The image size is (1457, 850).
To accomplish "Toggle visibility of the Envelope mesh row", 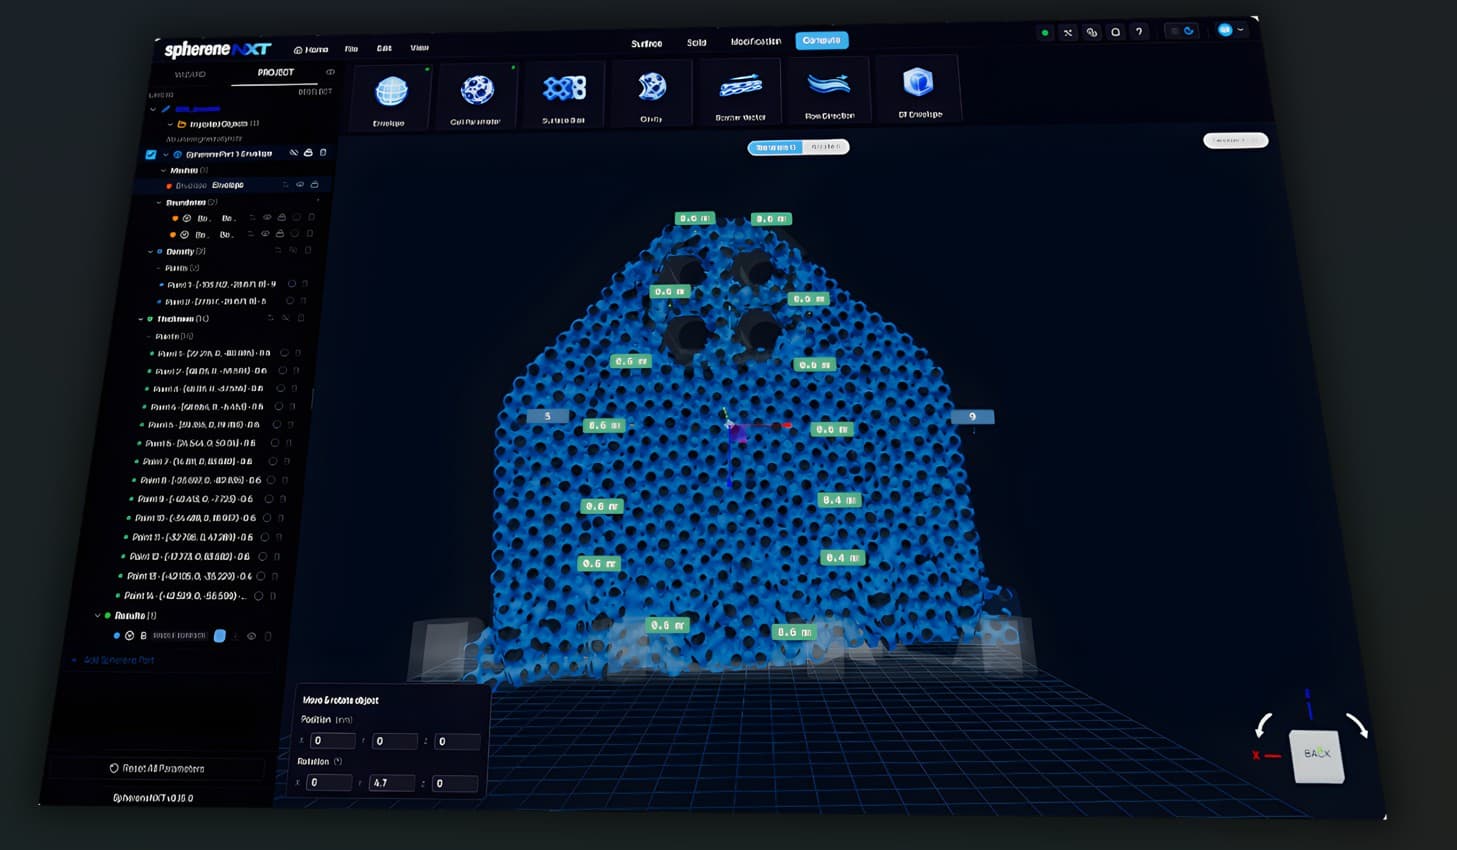I will (299, 185).
